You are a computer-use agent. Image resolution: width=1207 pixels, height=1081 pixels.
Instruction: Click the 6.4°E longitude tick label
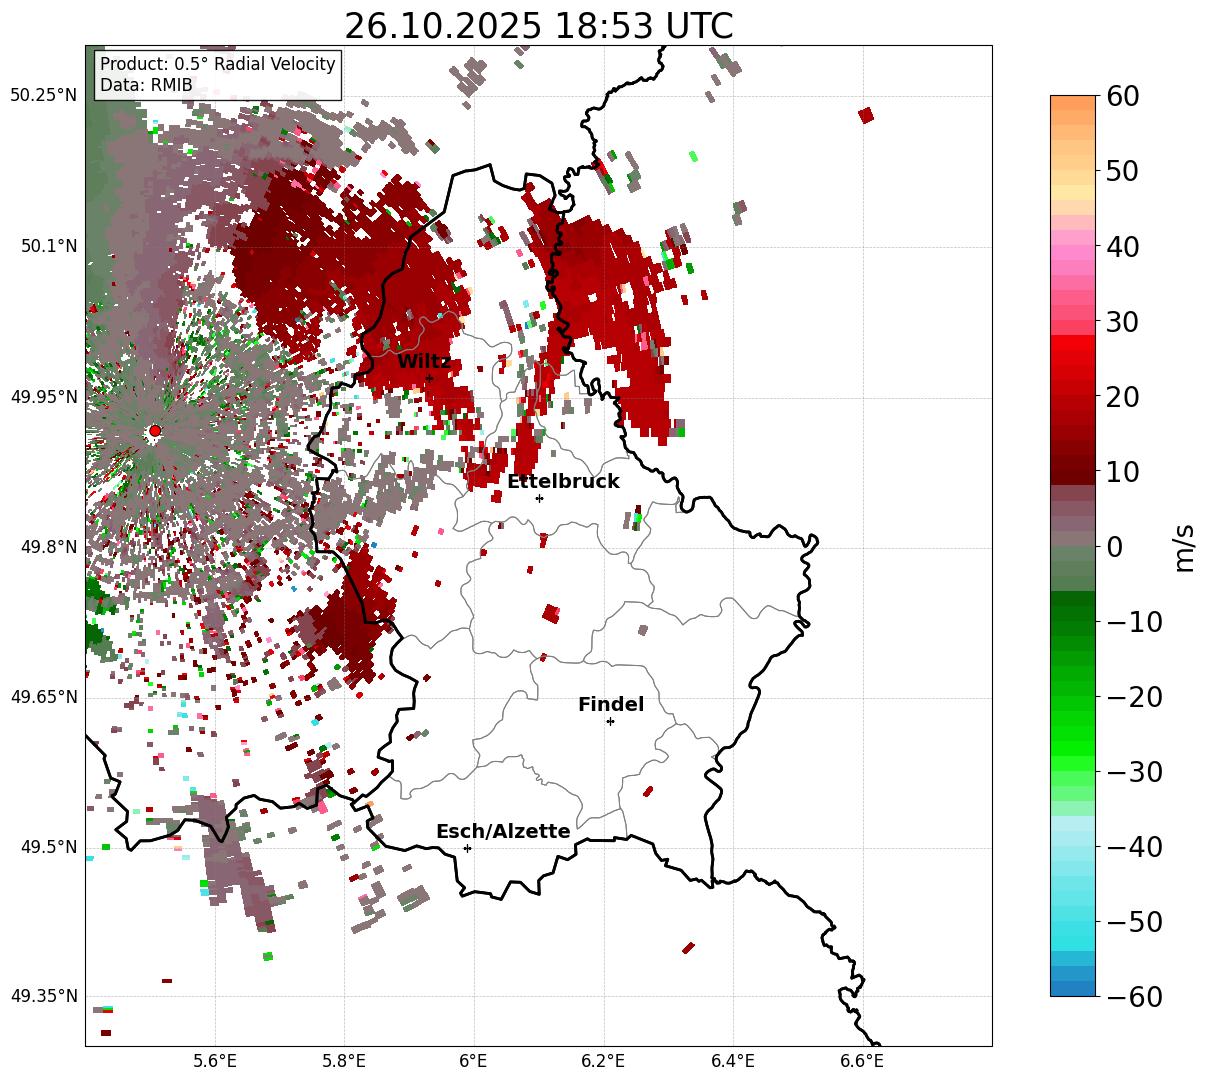pos(733,1060)
